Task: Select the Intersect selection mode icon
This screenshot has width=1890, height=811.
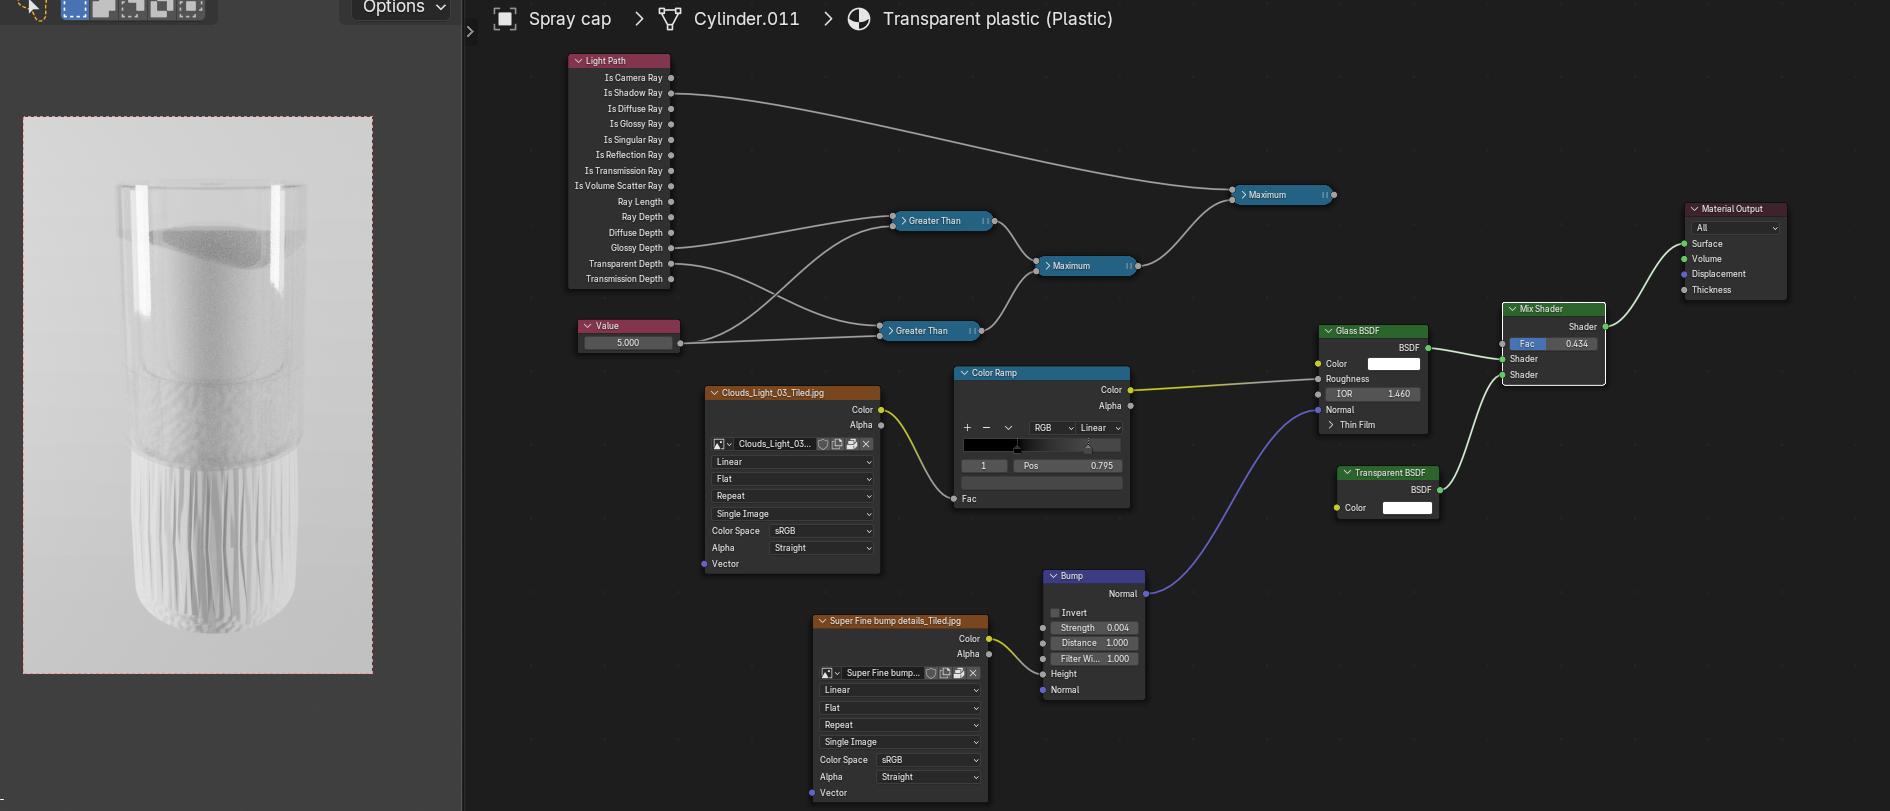Action: tap(190, 8)
